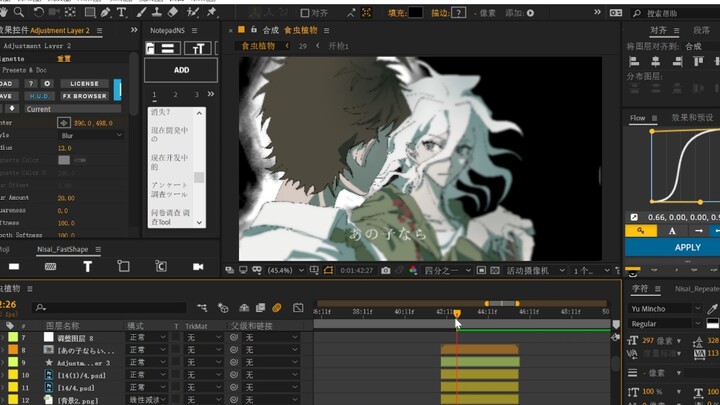This screenshot has width=720, height=405.
Task: Open the NotepadNS panel menu
Action: (x=194, y=30)
